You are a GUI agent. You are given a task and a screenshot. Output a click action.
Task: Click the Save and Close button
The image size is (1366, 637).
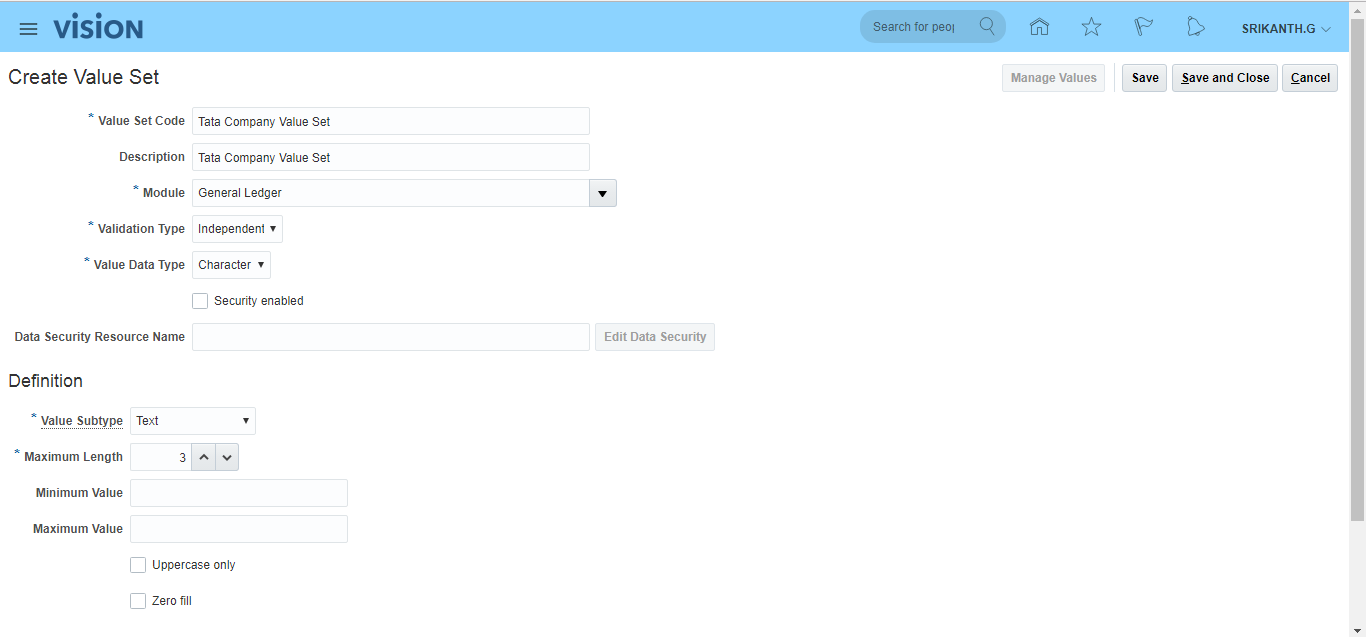pos(1224,78)
